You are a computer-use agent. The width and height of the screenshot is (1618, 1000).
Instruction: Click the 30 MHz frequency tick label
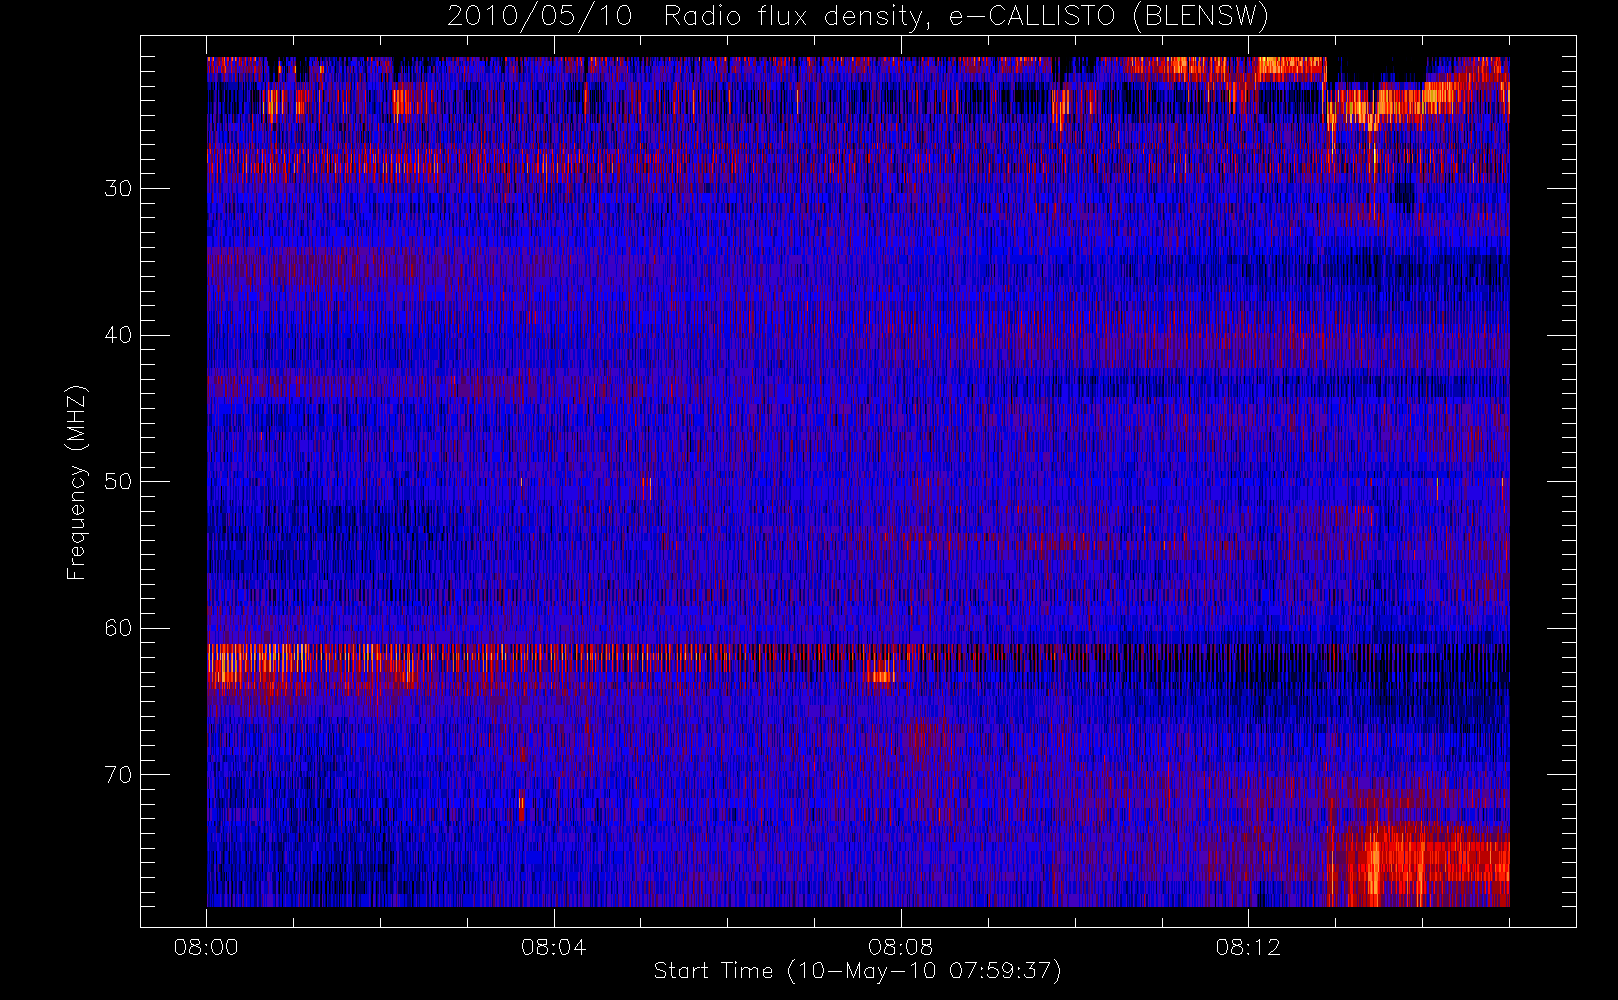point(118,189)
